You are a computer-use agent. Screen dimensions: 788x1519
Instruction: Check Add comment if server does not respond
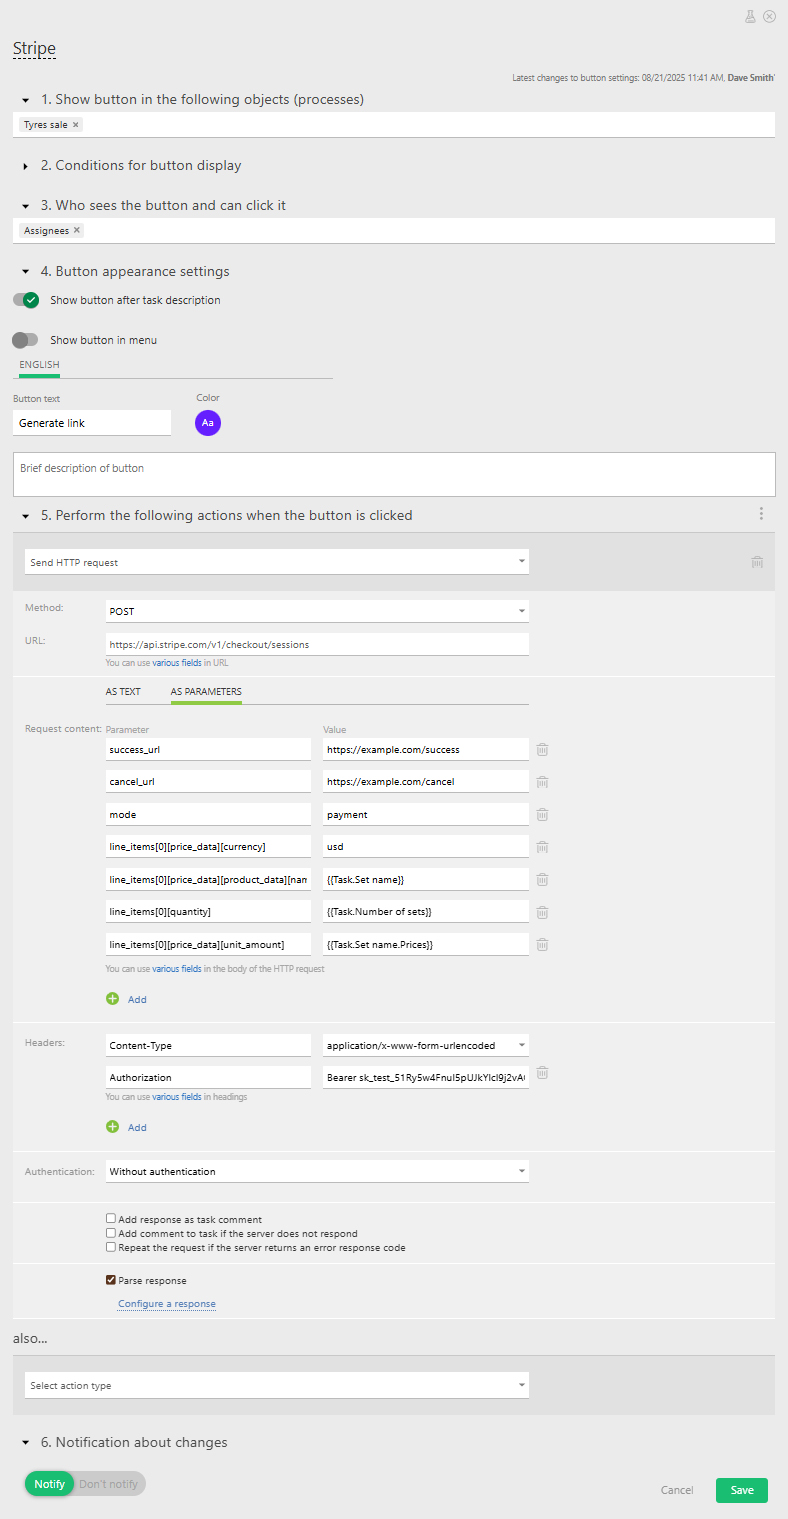tap(111, 1233)
